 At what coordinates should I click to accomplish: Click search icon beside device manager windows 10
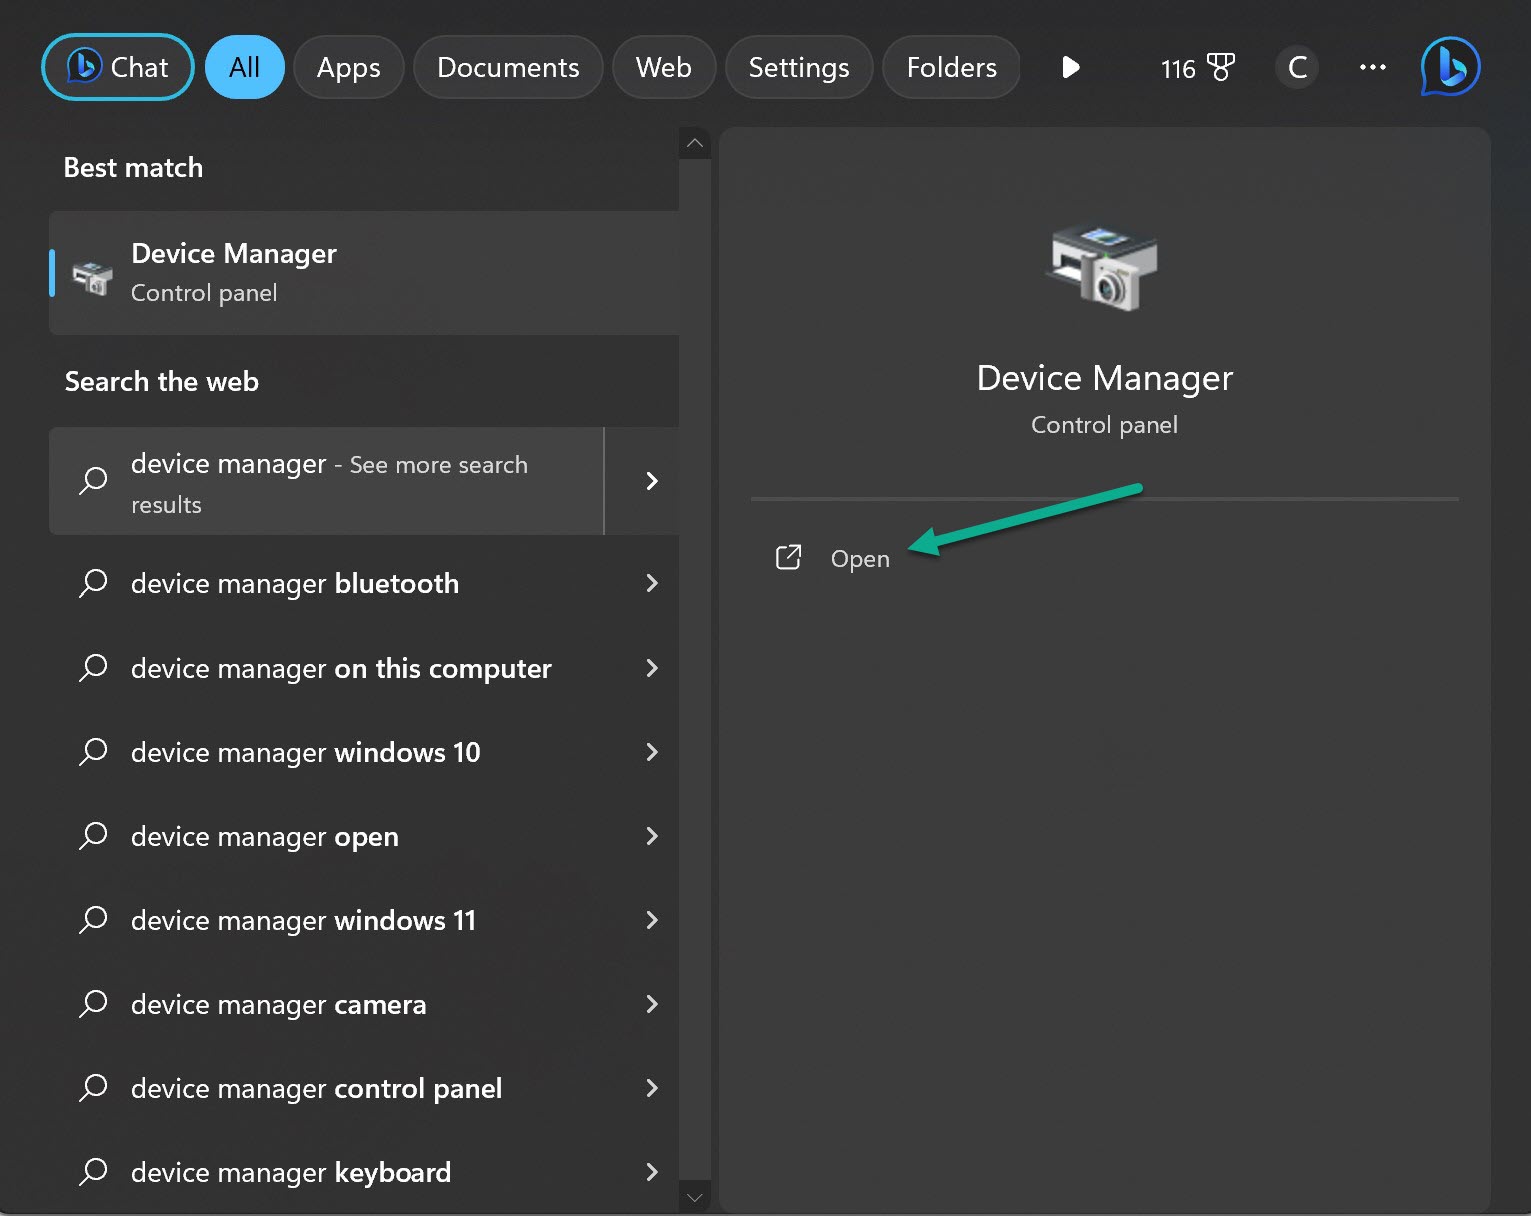point(93,751)
